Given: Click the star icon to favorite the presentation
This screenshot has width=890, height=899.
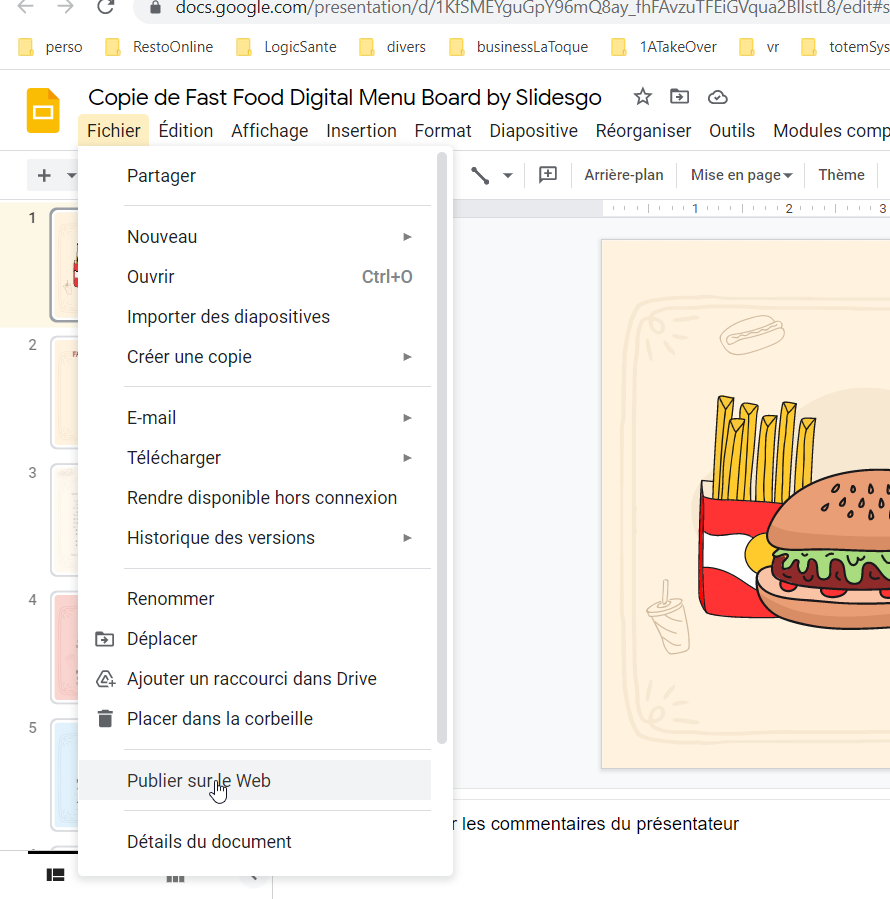Looking at the screenshot, I should pos(642,97).
